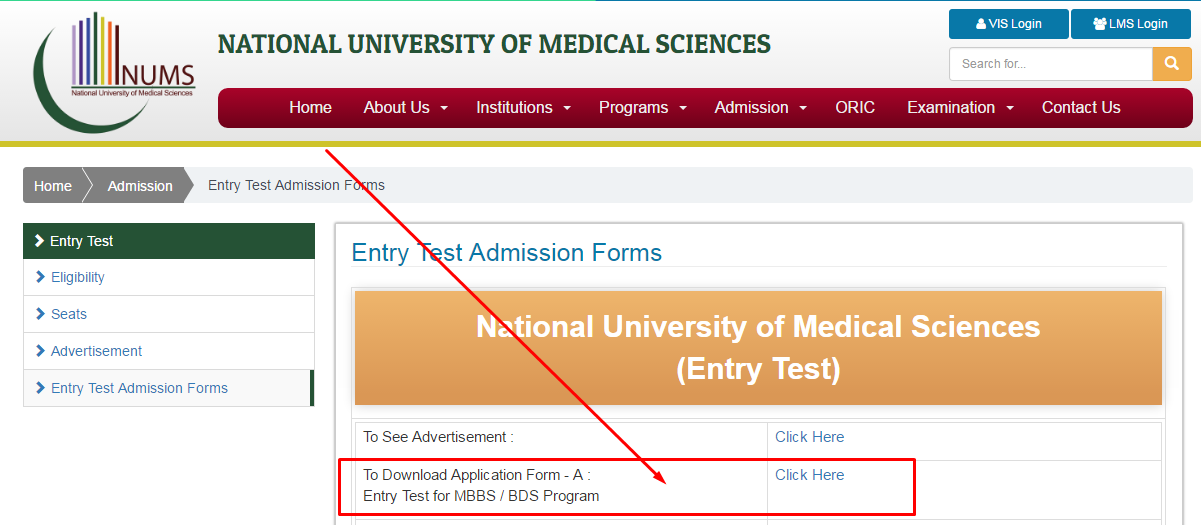Click the orange search magnifier button
The height and width of the screenshot is (525, 1201).
tap(1172, 64)
